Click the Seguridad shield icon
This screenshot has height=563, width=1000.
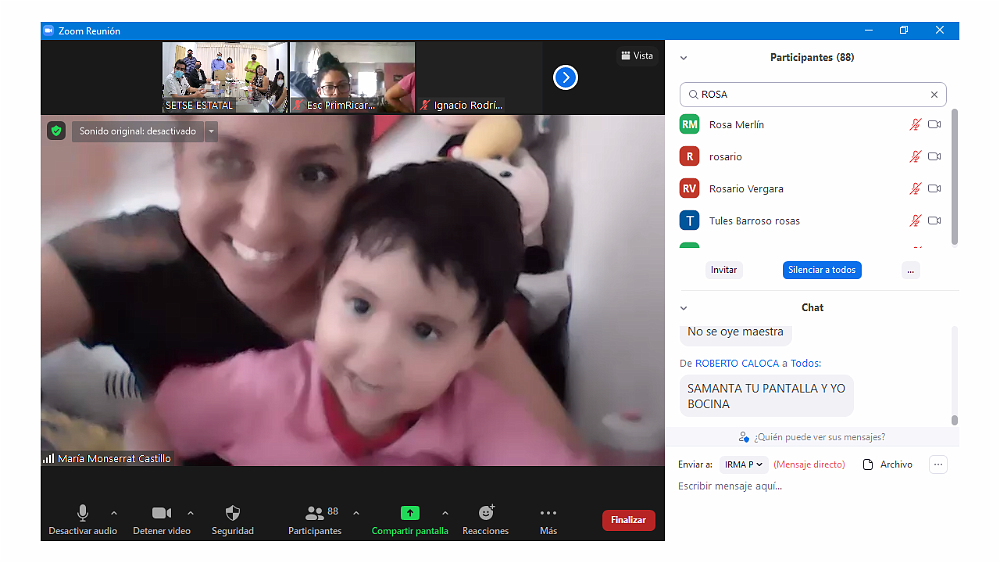(x=232, y=513)
